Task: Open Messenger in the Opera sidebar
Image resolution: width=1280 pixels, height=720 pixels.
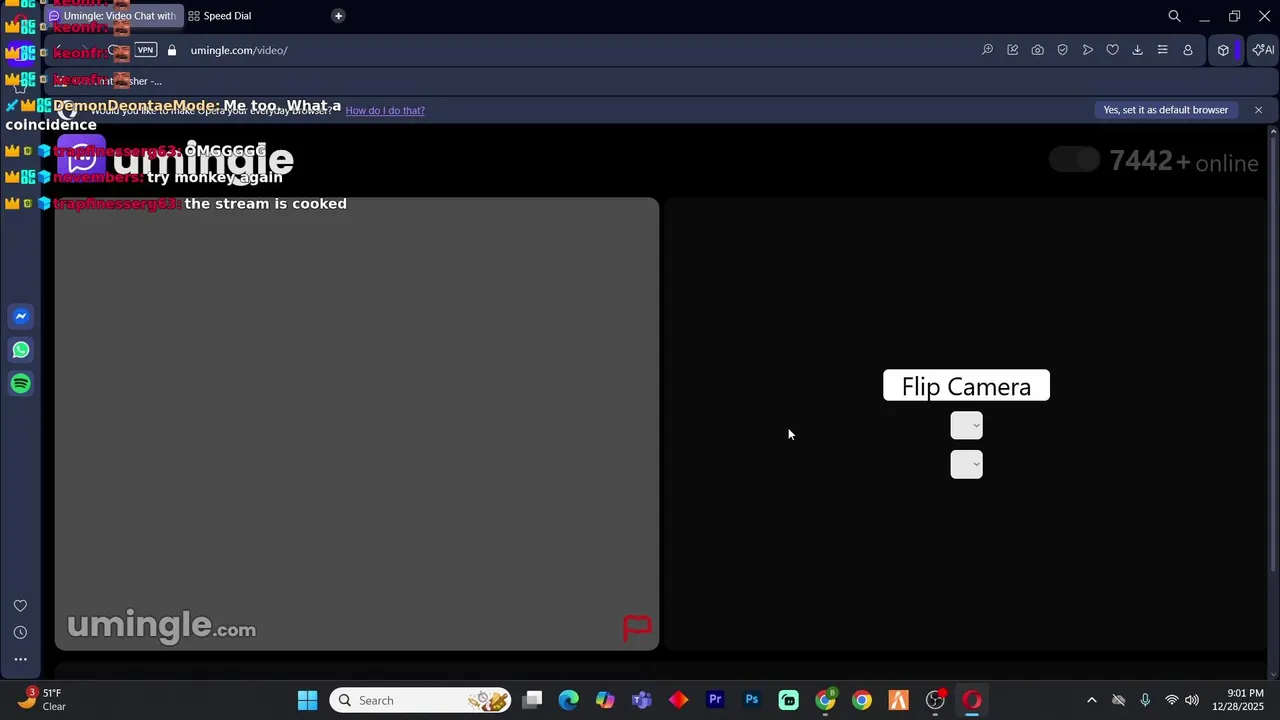Action: click(x=21, y=316)
